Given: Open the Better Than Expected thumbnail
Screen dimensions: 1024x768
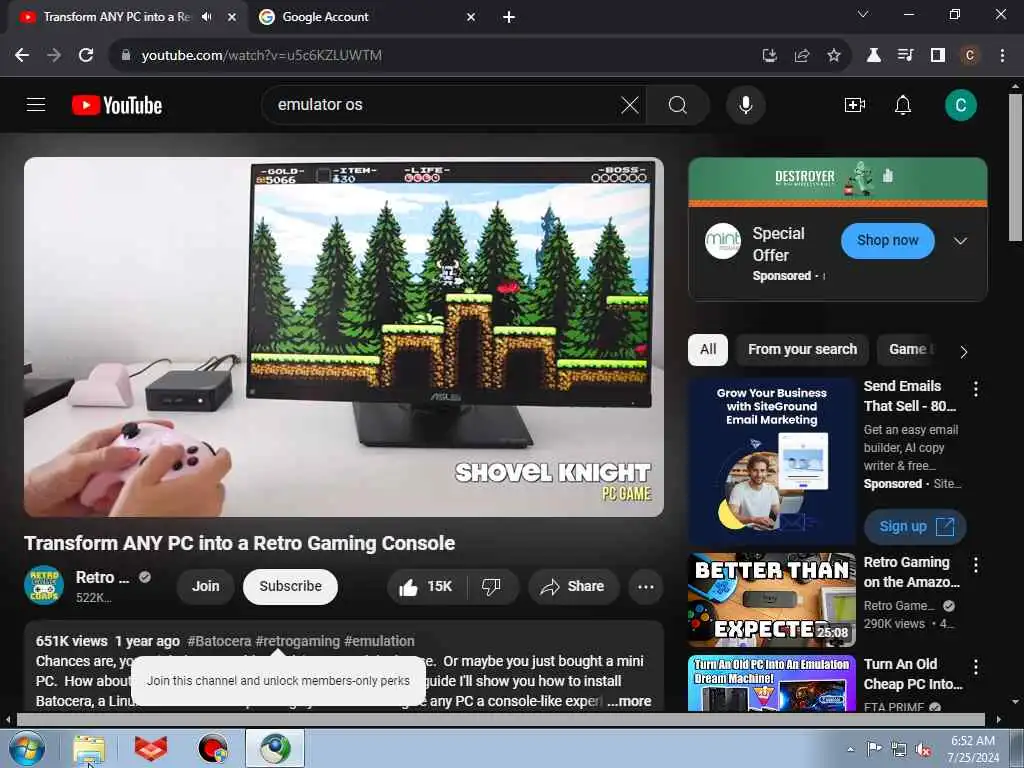Looking at the screenshot, I should pos(772,600).
